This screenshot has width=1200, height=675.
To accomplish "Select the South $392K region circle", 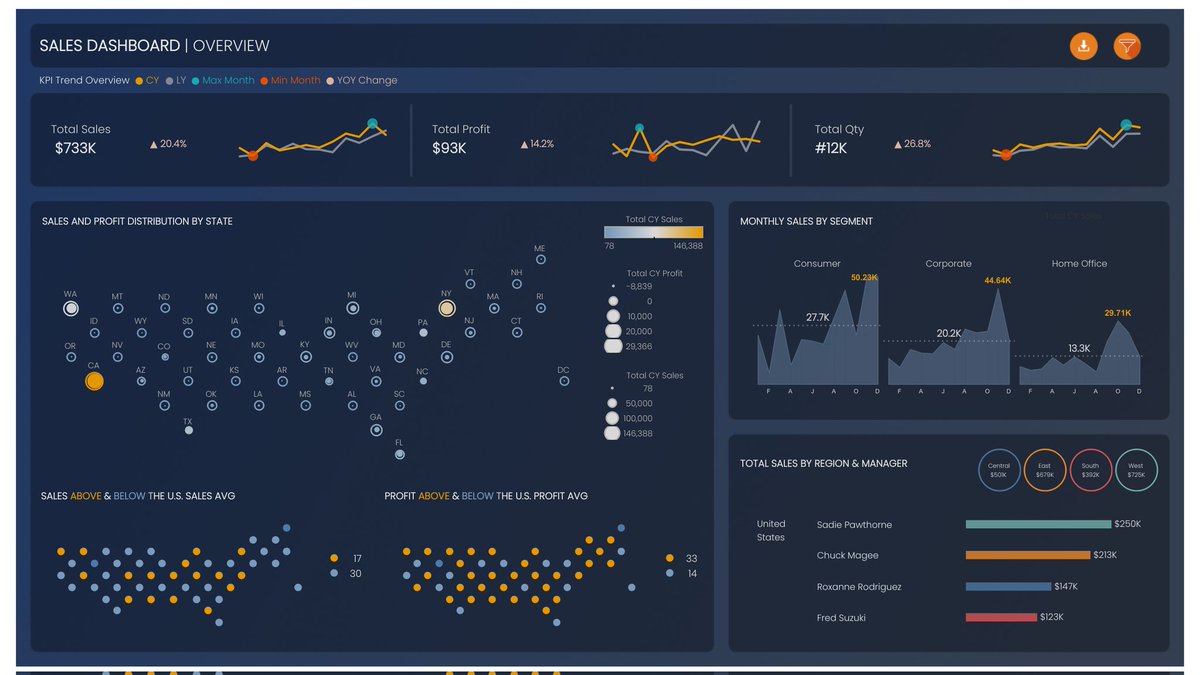I will (x=1091, y=470).
